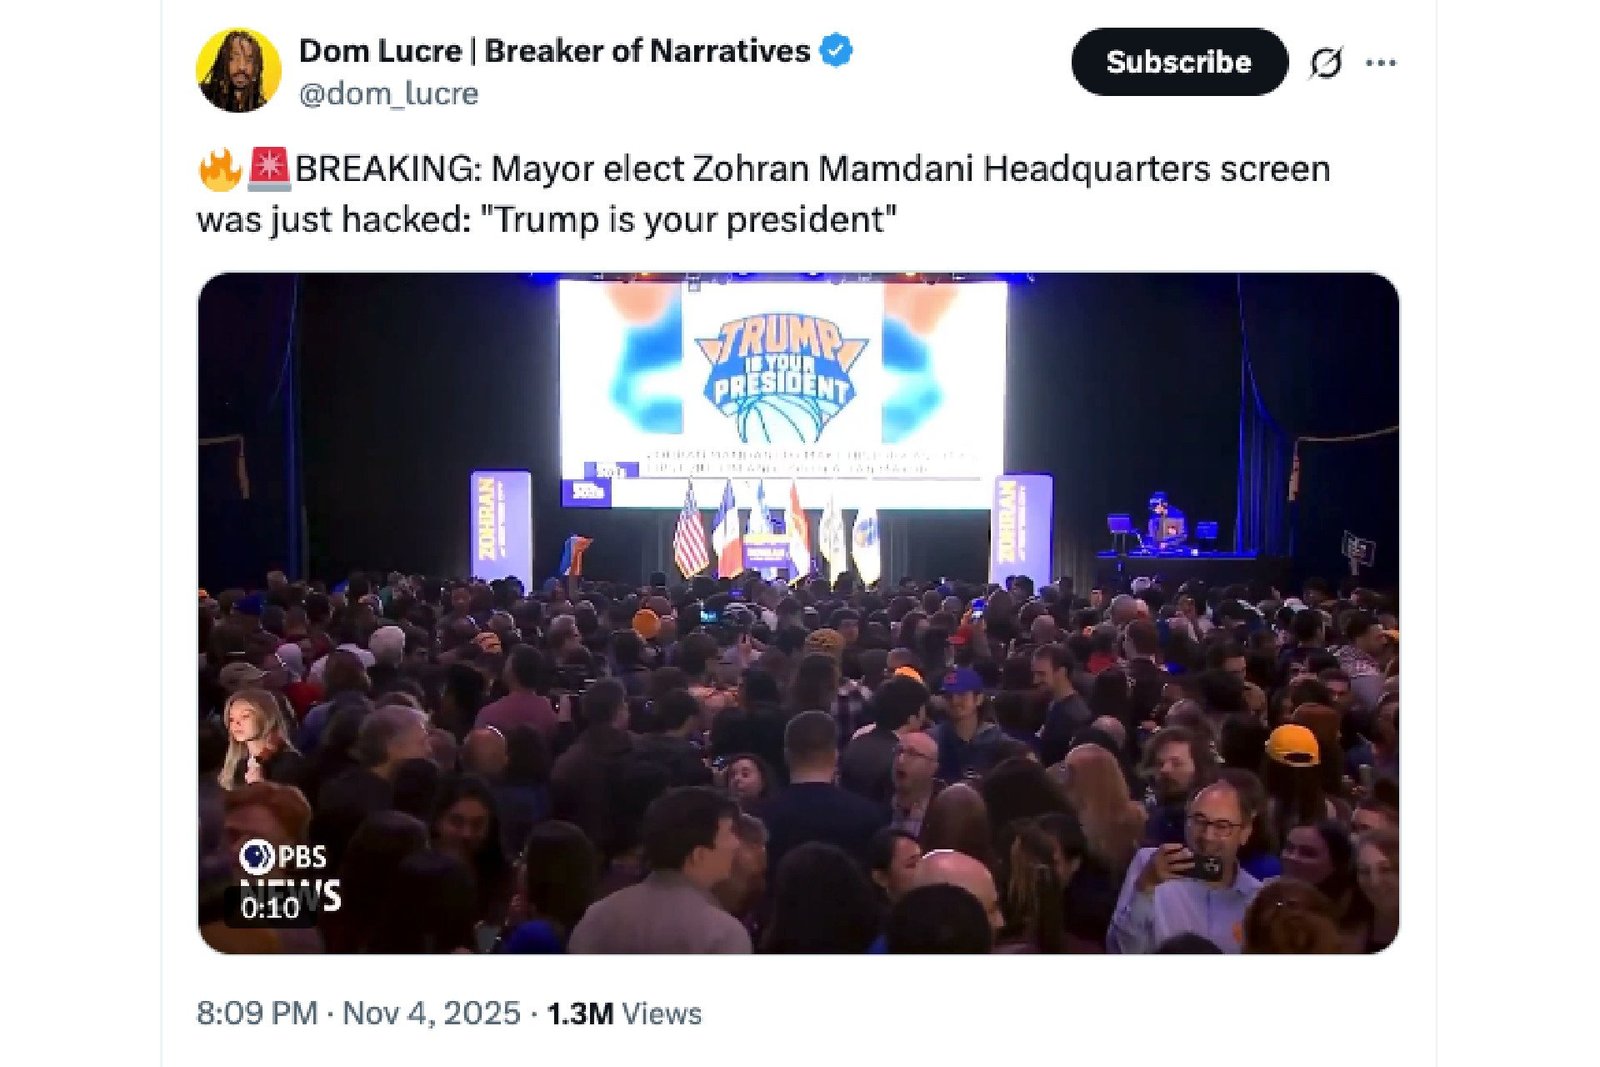The image size is (1600, 1067).
Task: Click the blue verified checkmark badge
Action: pos(836,50)
